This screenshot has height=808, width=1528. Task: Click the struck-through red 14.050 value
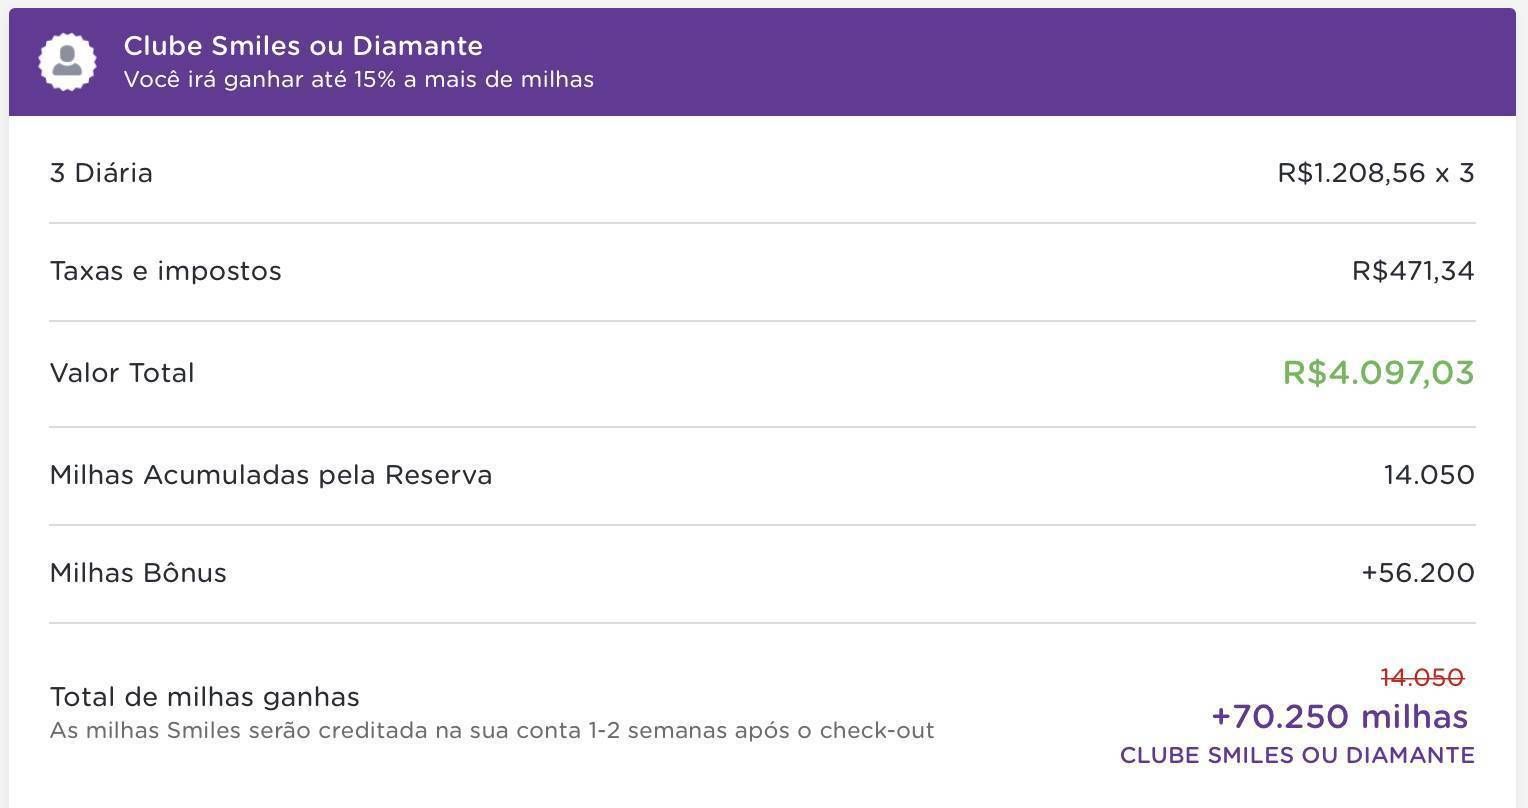[x=1422, y=678]
